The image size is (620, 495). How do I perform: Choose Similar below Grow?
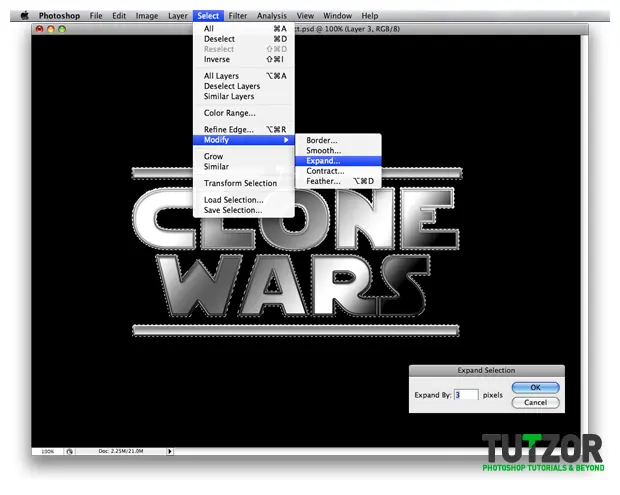point(244,167)
